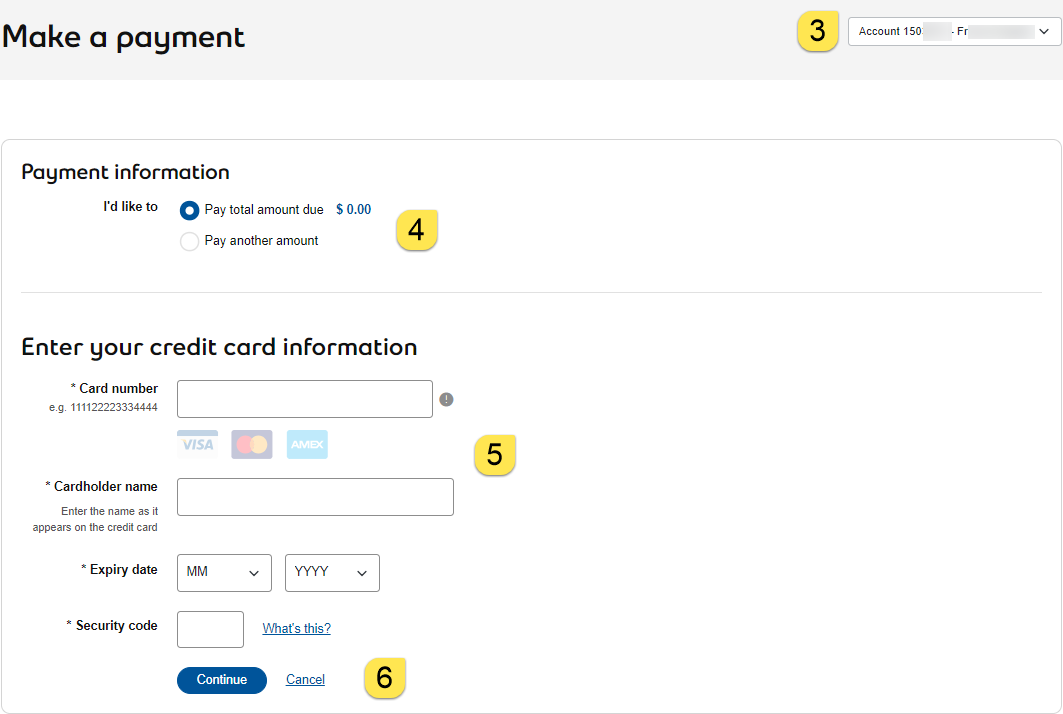
Task: Click the yellow callout badge numbered 5
Action: [495, 455]
